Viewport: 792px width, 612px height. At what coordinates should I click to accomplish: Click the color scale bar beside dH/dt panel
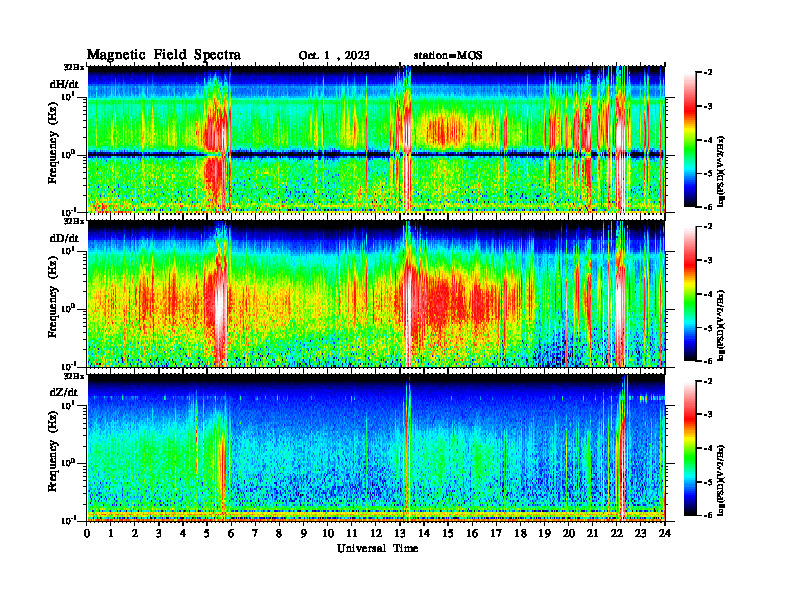[690, 140]
